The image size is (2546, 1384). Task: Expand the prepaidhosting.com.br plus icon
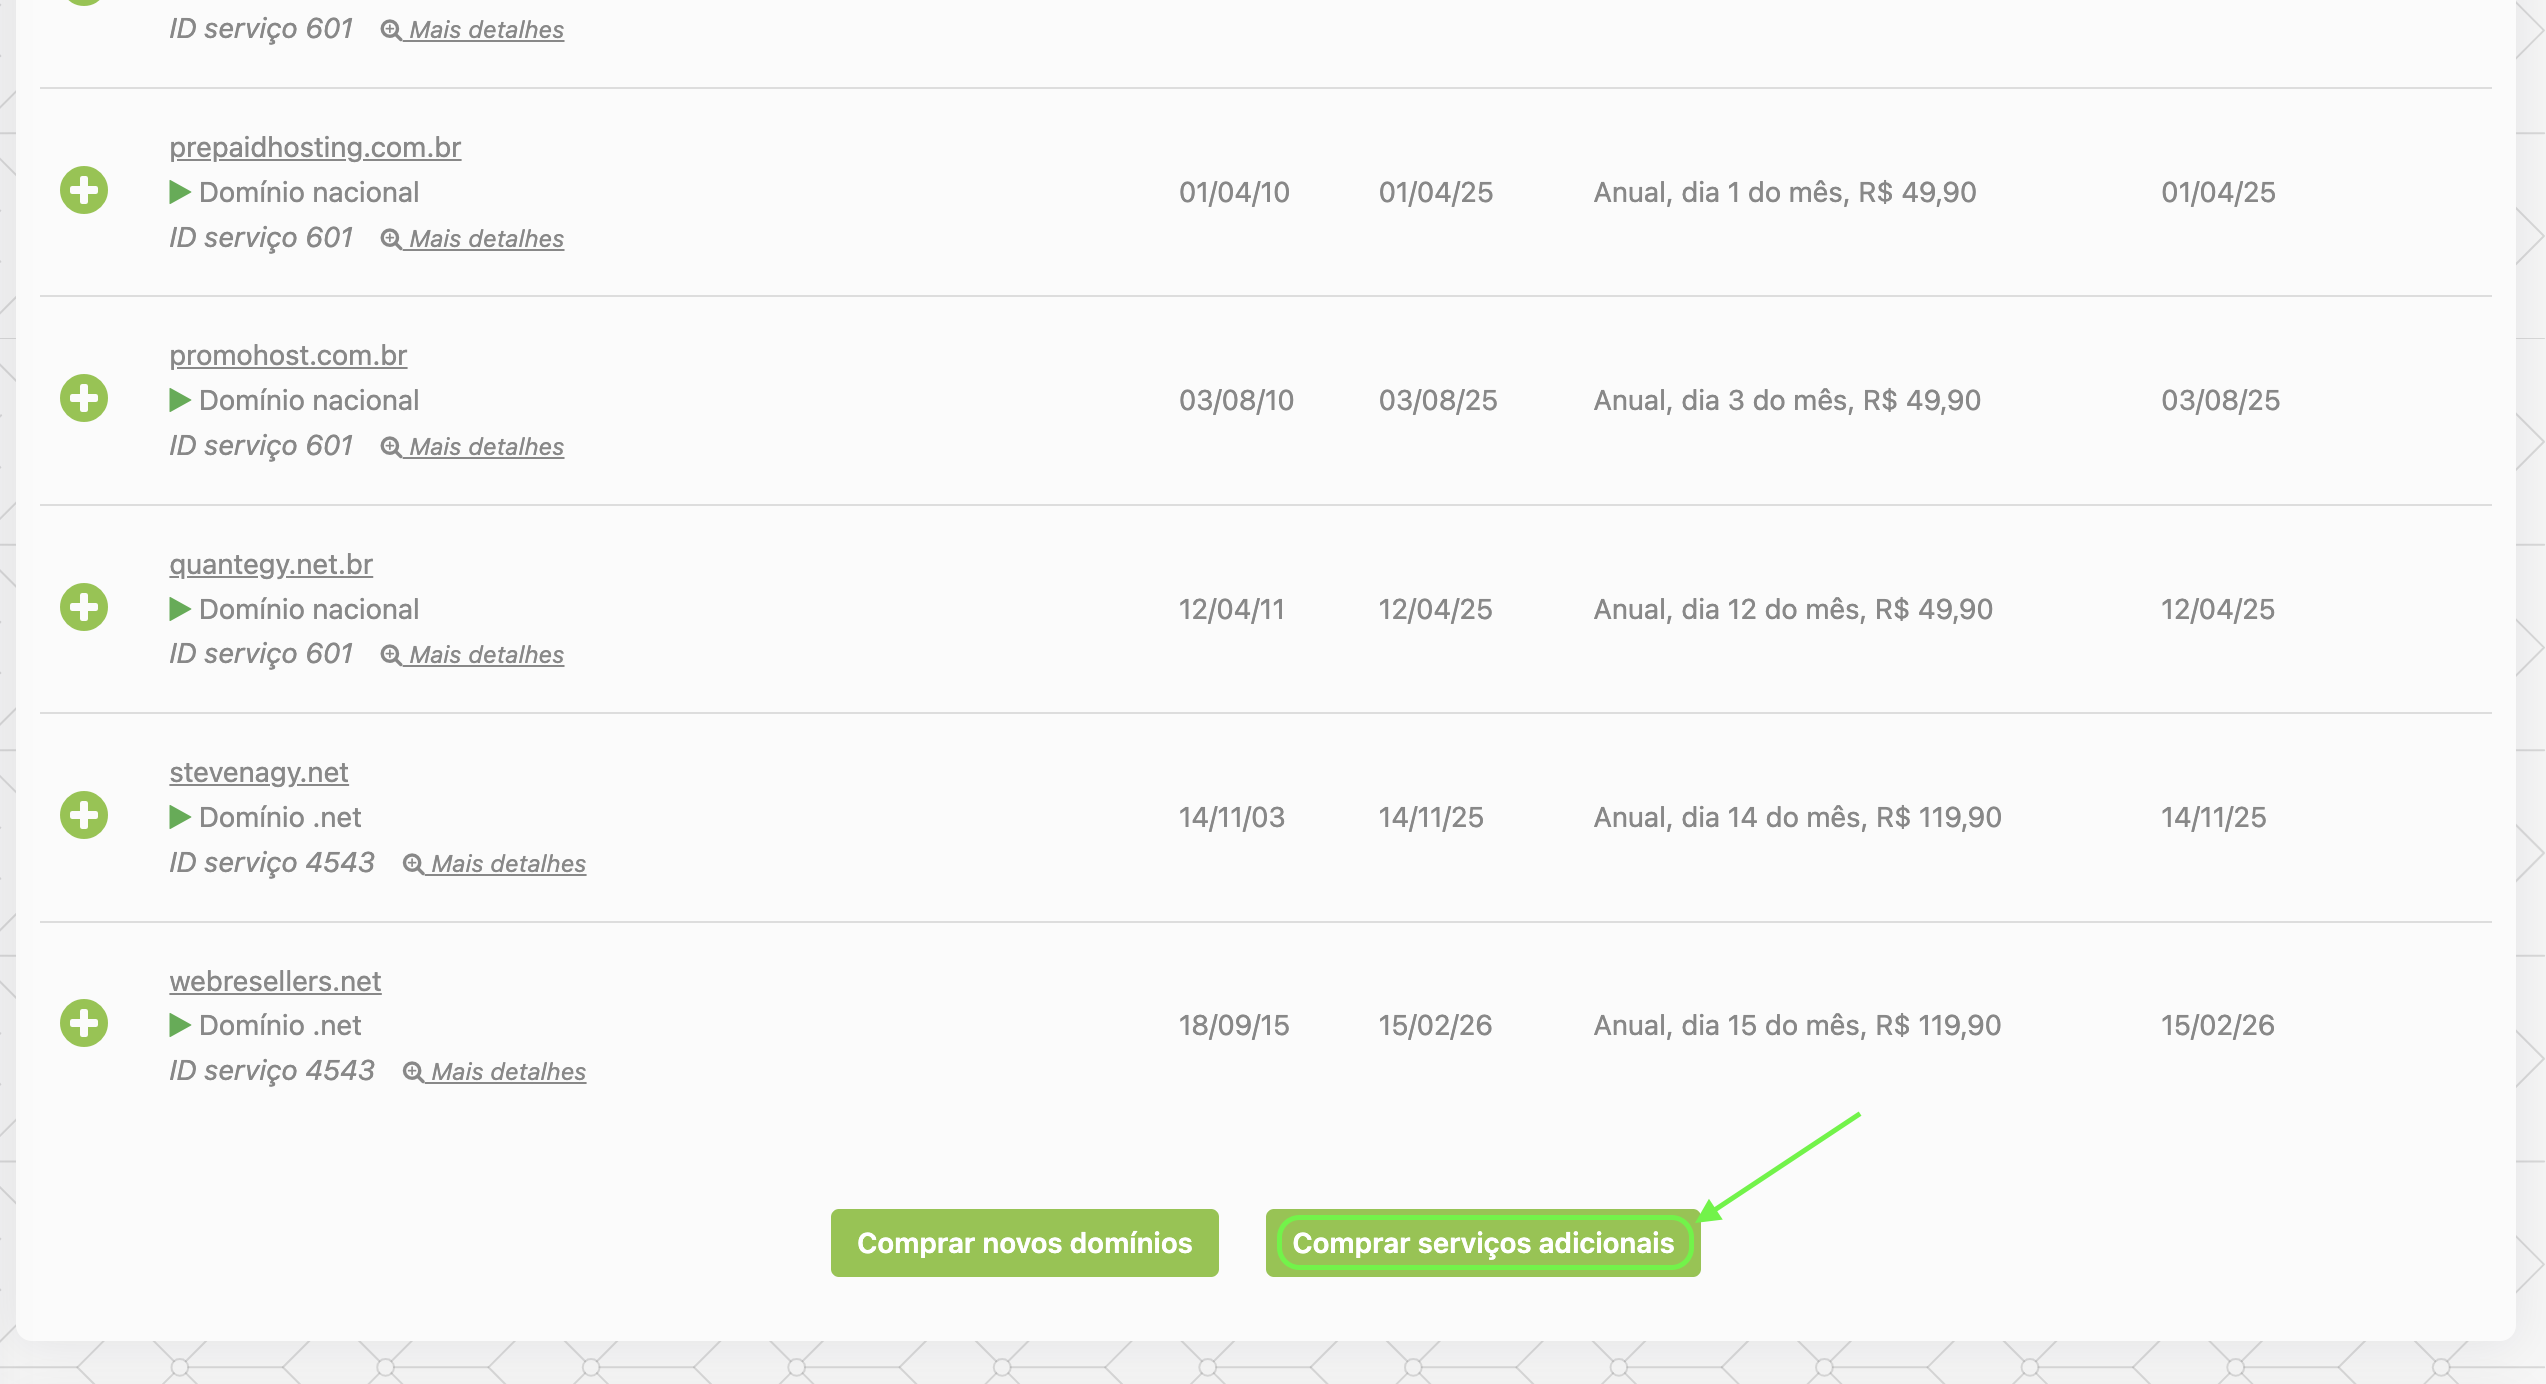click(x=84, y=190)
